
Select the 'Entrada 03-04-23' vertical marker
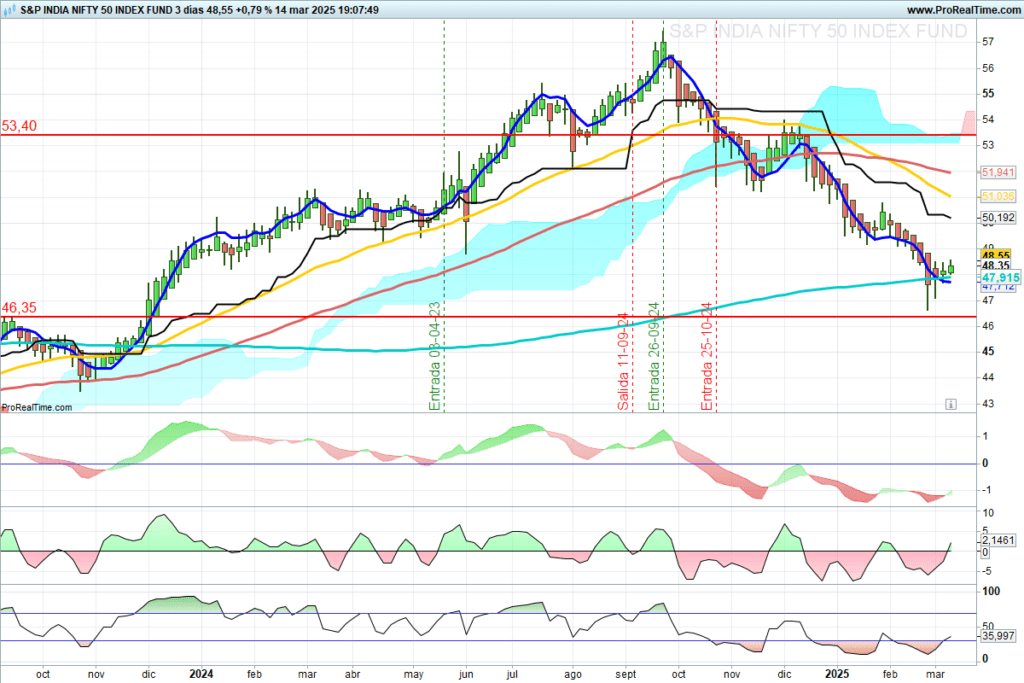pos(435,356)
